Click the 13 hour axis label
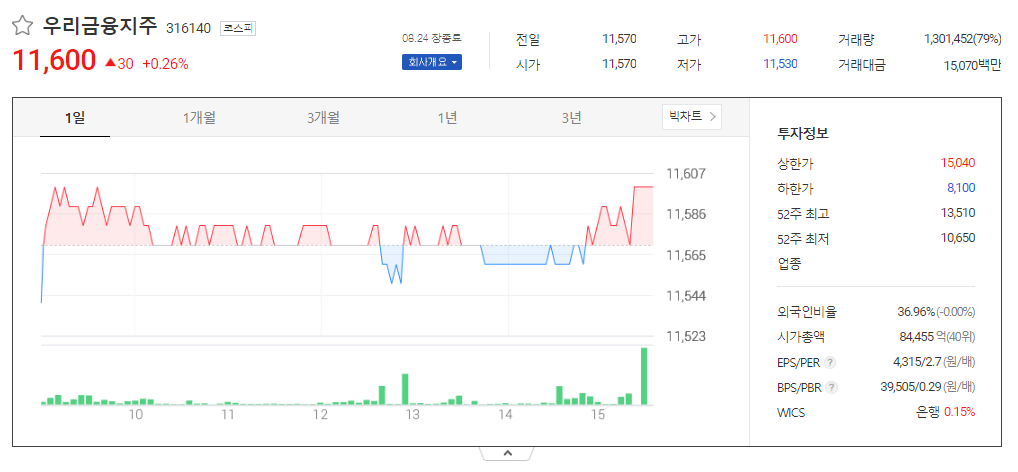Image resolution: width=1018 pixels, height=472 pixels. point(412,414)
